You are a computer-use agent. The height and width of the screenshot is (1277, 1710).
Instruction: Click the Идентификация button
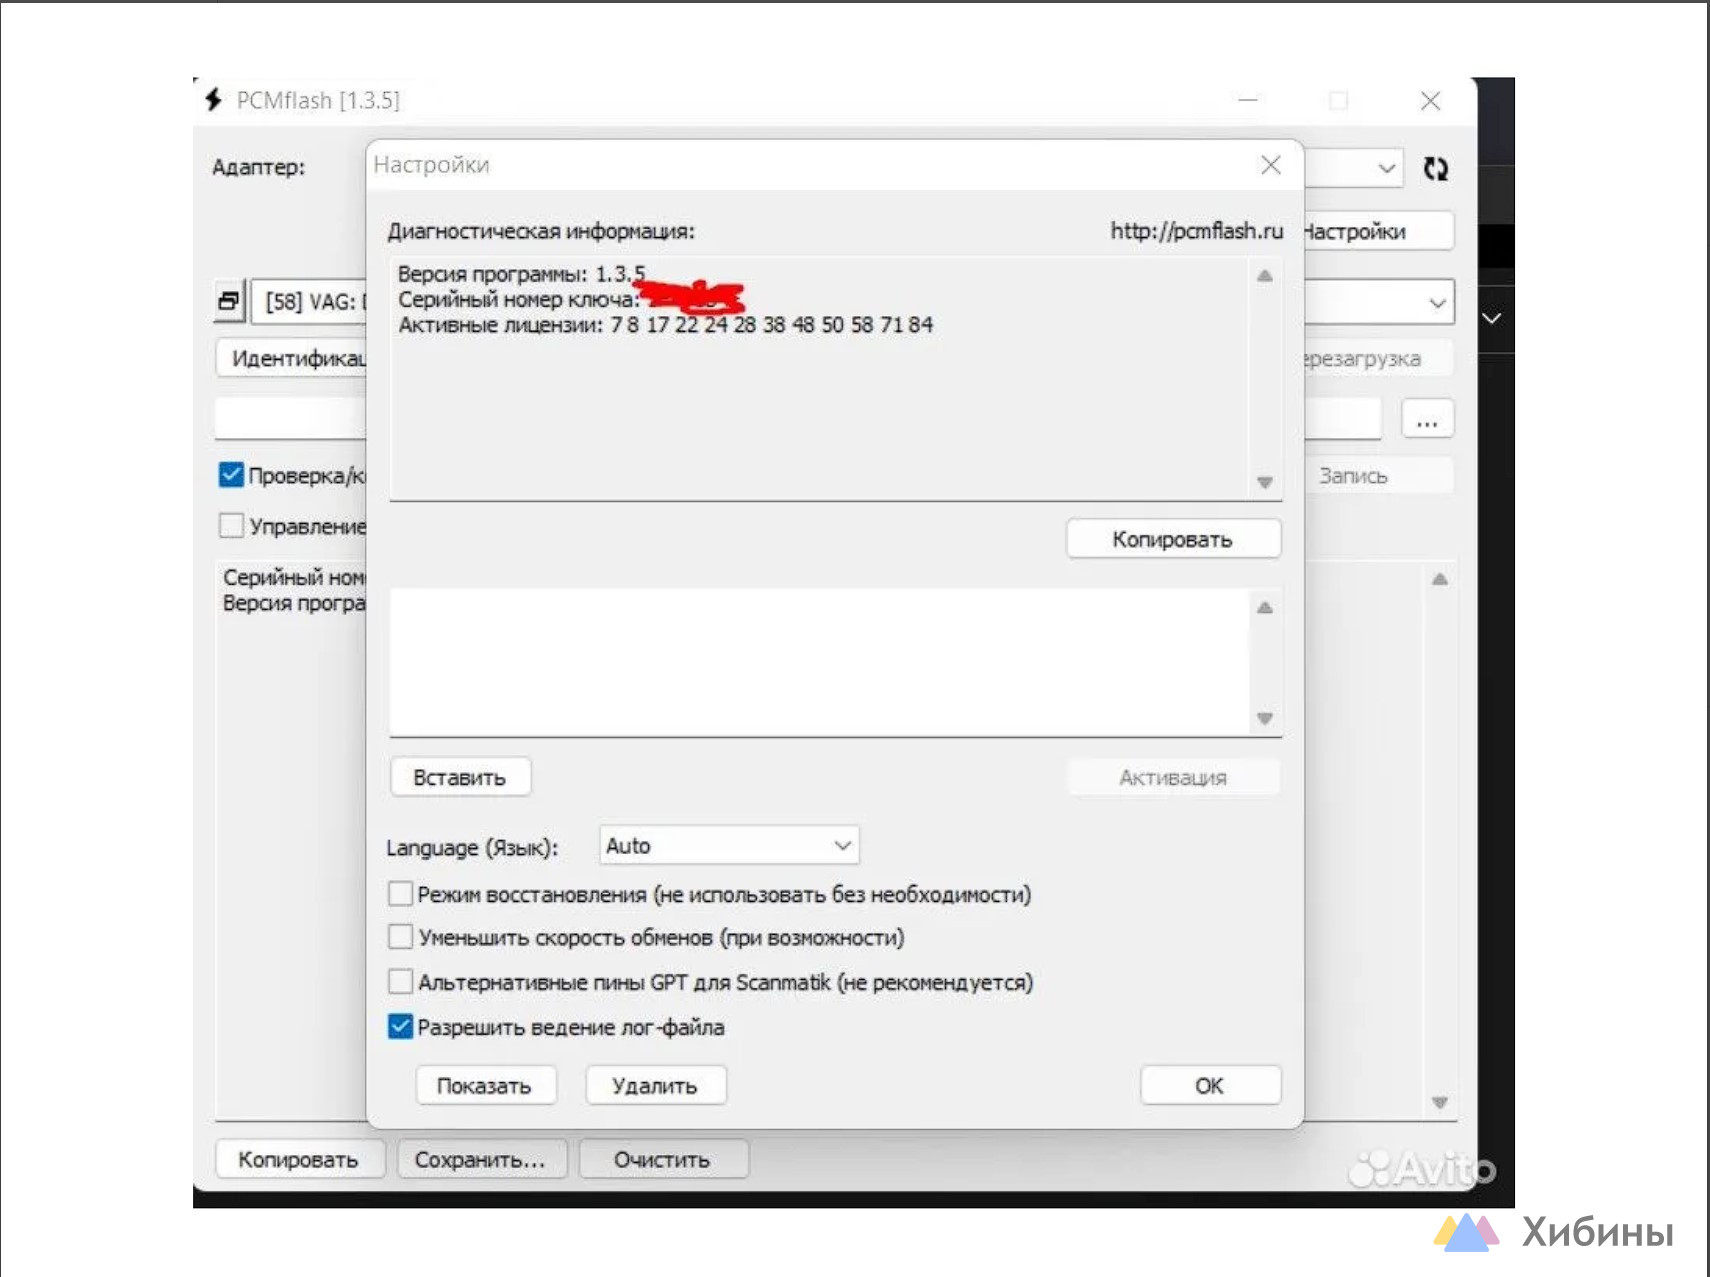click(x=292, y=358)
